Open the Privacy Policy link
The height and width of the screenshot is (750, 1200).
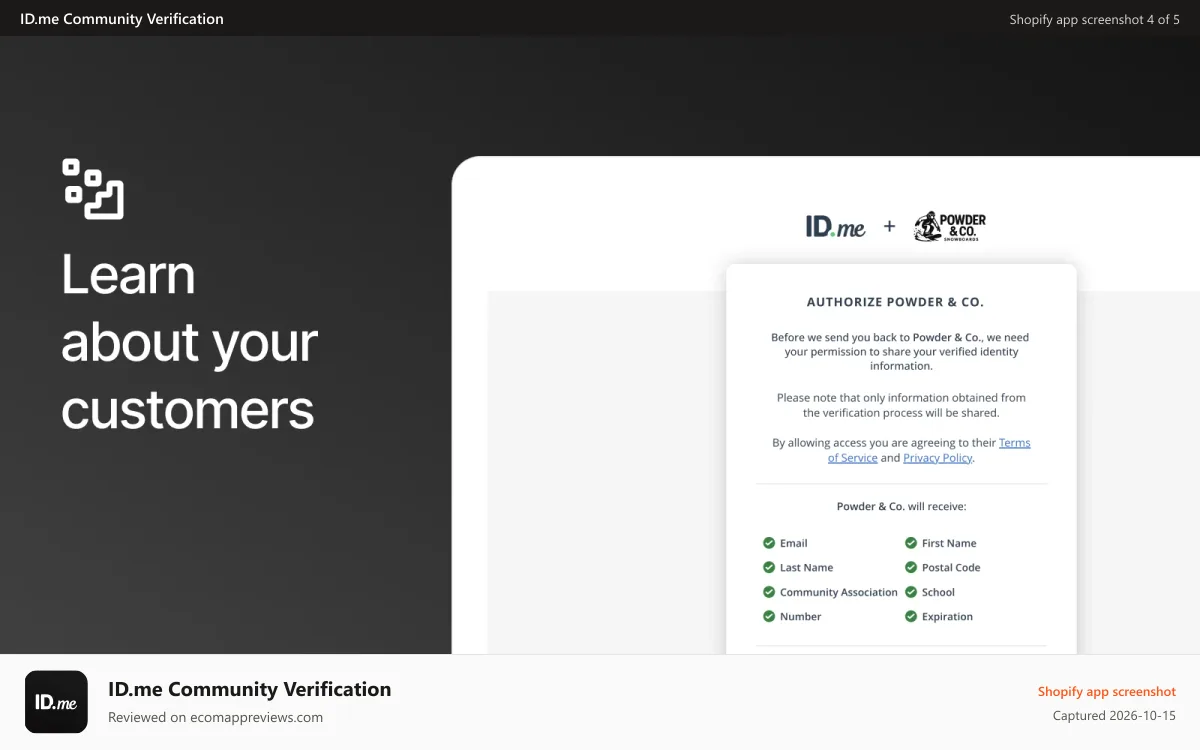[938, 458]
